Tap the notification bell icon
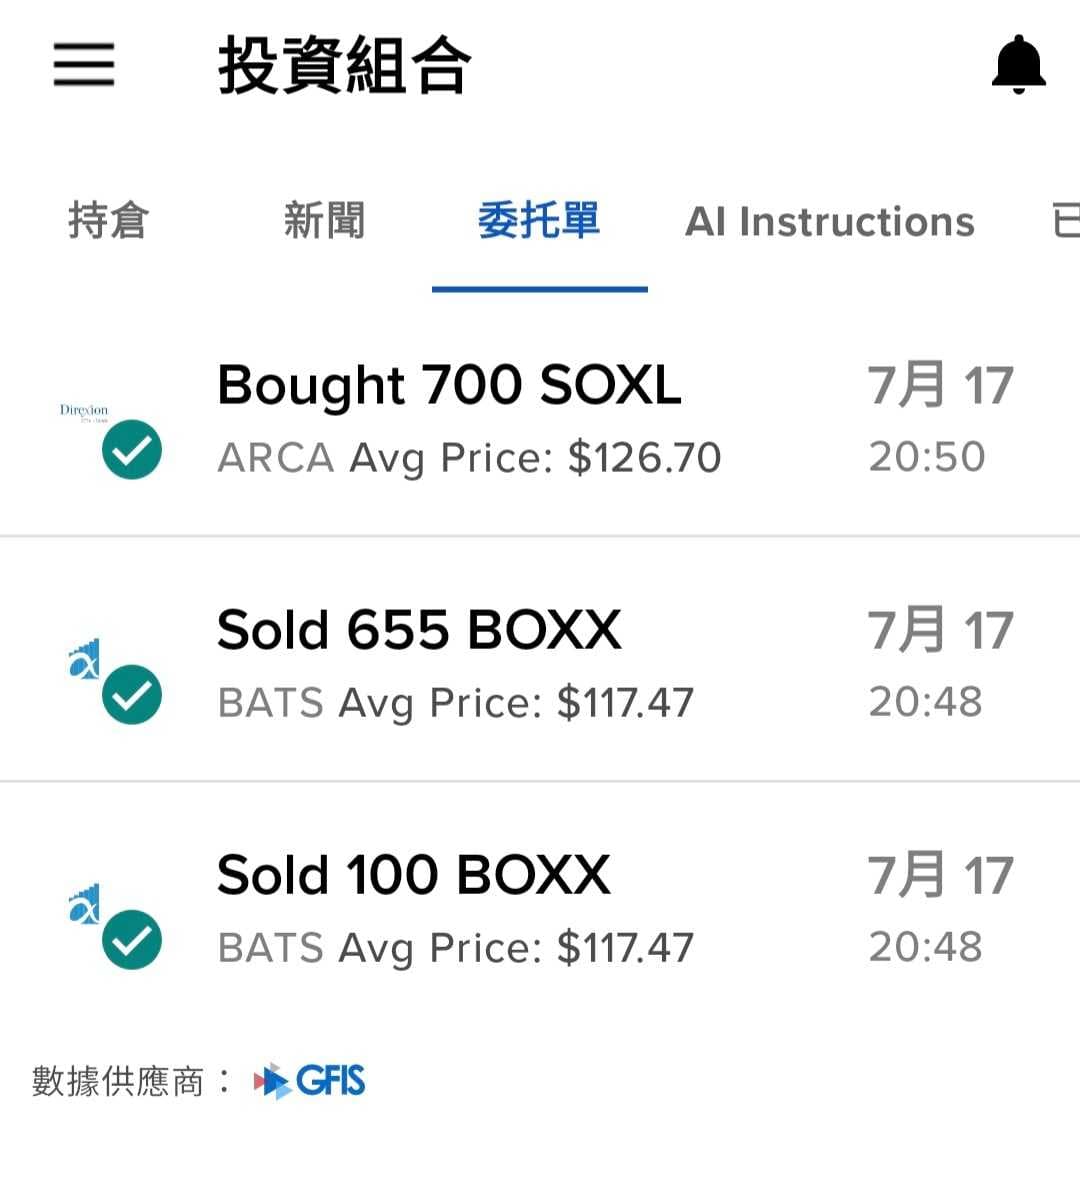The image size is (1080, 1203). pyautogui.click(x=1018, y=65)
